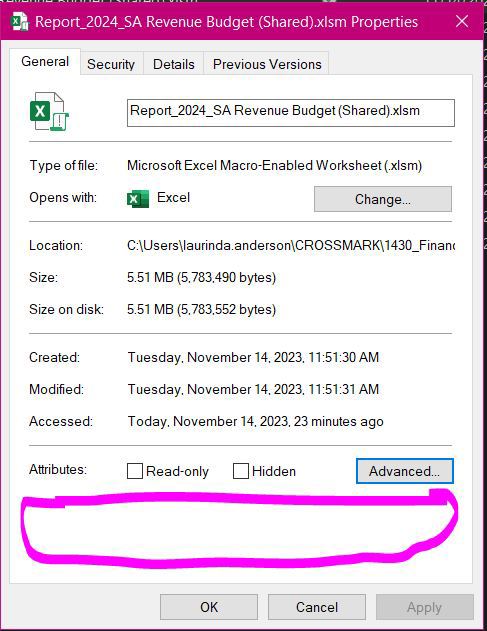The width and height of the screenshot is (487, 631).
Task: Click the large Excel macro file icon
Action: [x=49, y=111]
